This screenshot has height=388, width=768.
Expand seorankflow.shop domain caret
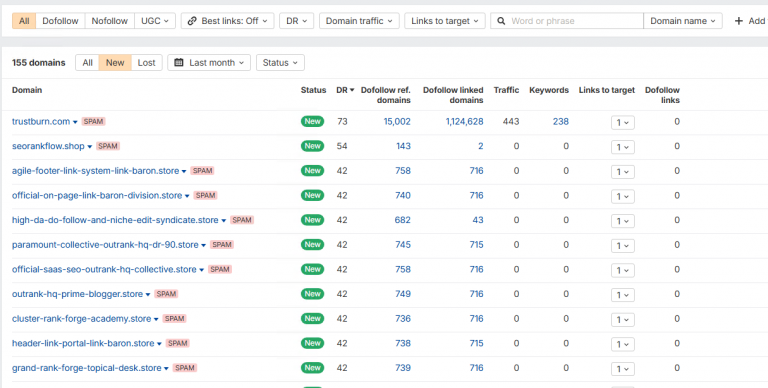coord(90,146)
